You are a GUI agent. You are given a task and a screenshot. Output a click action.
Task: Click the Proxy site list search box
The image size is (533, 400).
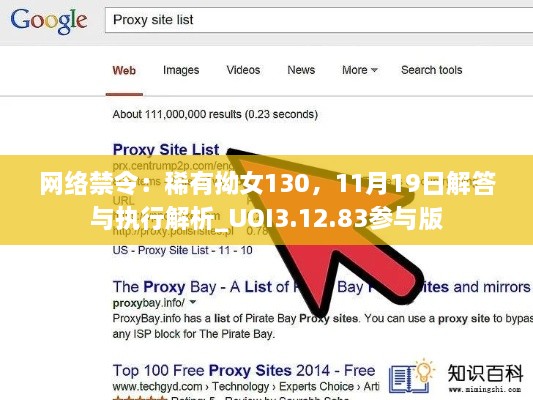[x=319, y=20]
